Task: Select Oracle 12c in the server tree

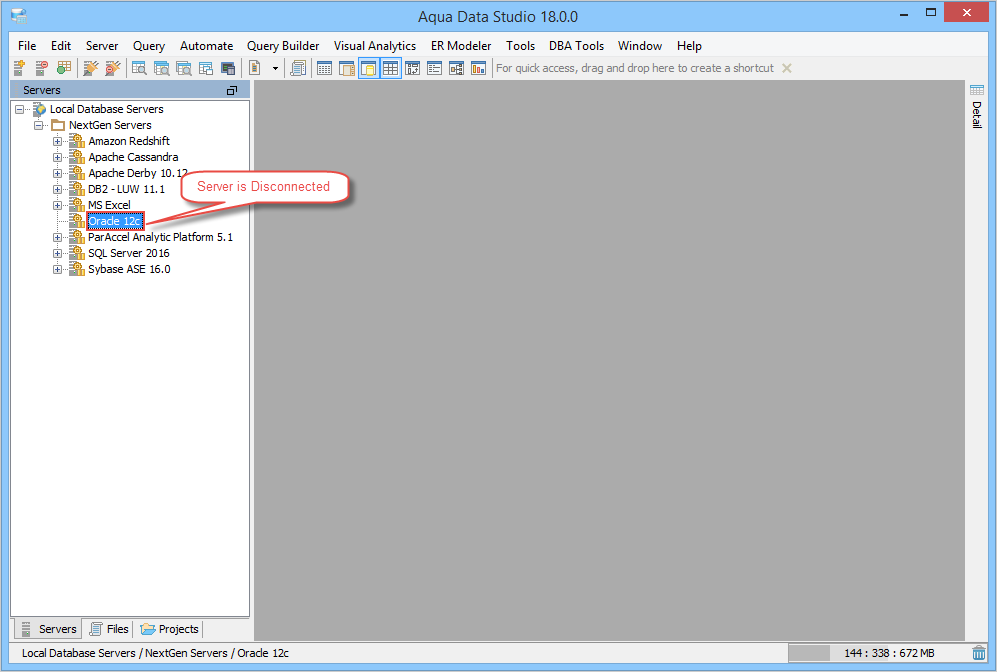Action: pos(115,221)
